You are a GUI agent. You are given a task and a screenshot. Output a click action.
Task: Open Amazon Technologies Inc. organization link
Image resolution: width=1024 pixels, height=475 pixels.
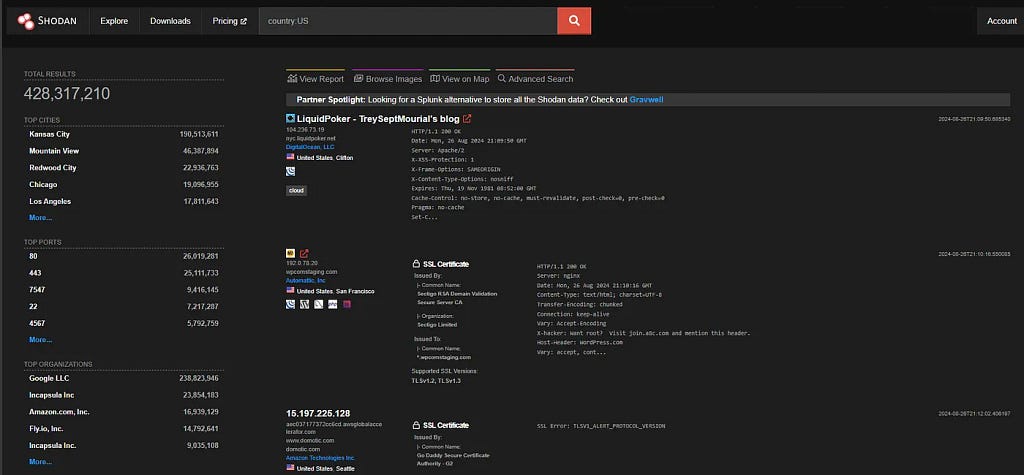click(x=321, y=458)
